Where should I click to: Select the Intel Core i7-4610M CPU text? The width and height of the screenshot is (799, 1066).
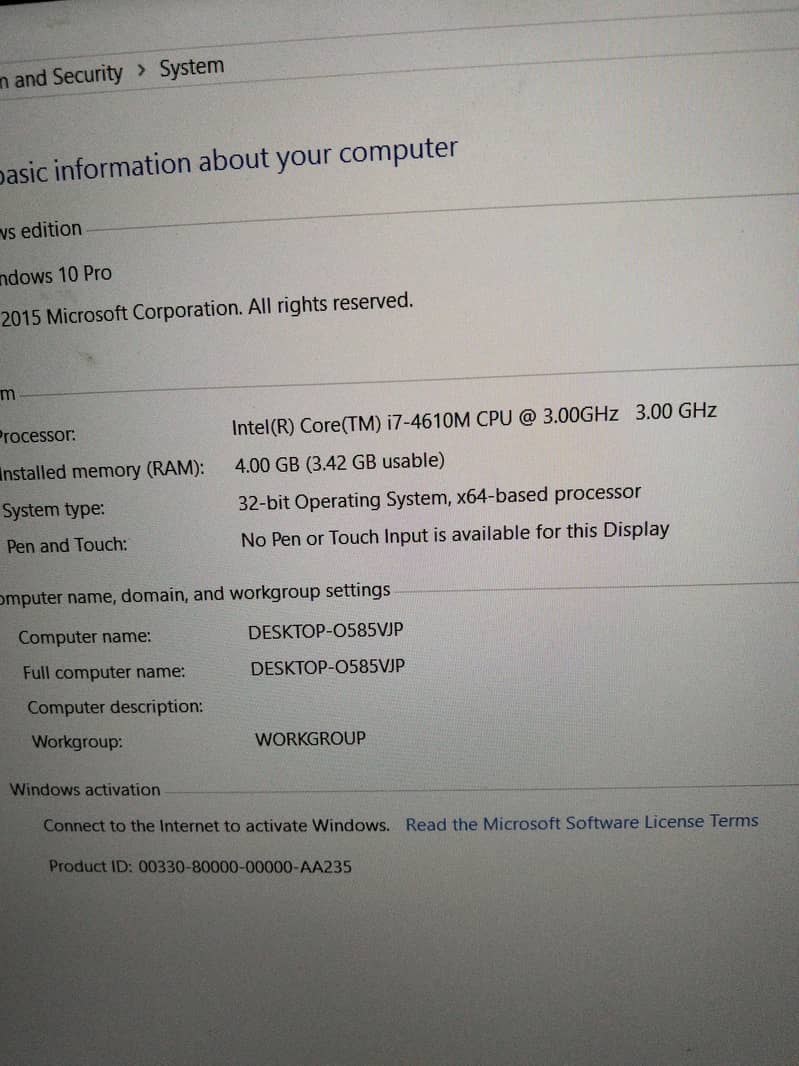425,421
